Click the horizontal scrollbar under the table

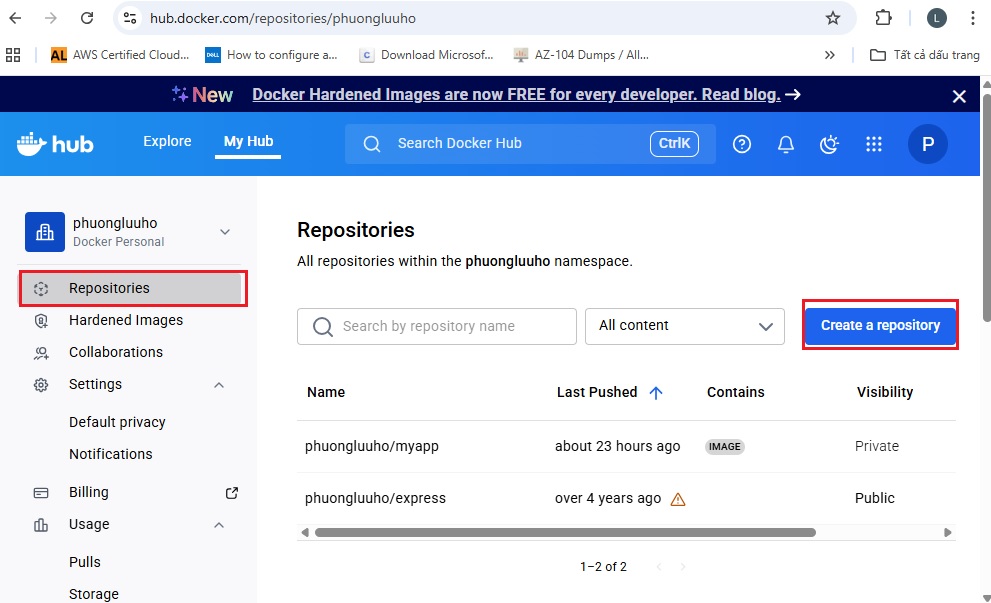click(x=600, y=532)
